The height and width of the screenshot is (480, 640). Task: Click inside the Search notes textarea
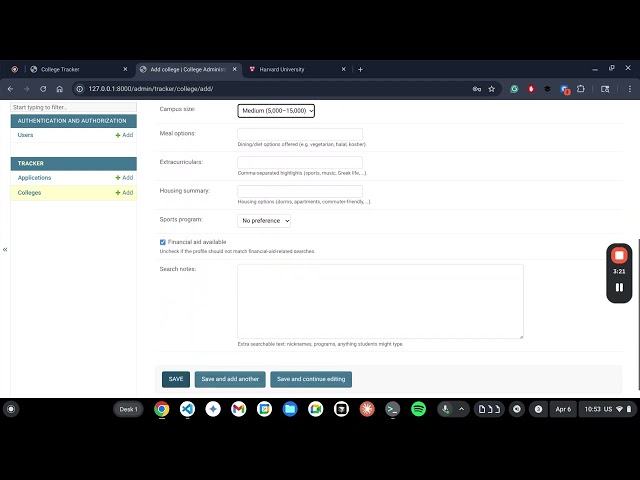pyautogui.click(x=380, y=301)
